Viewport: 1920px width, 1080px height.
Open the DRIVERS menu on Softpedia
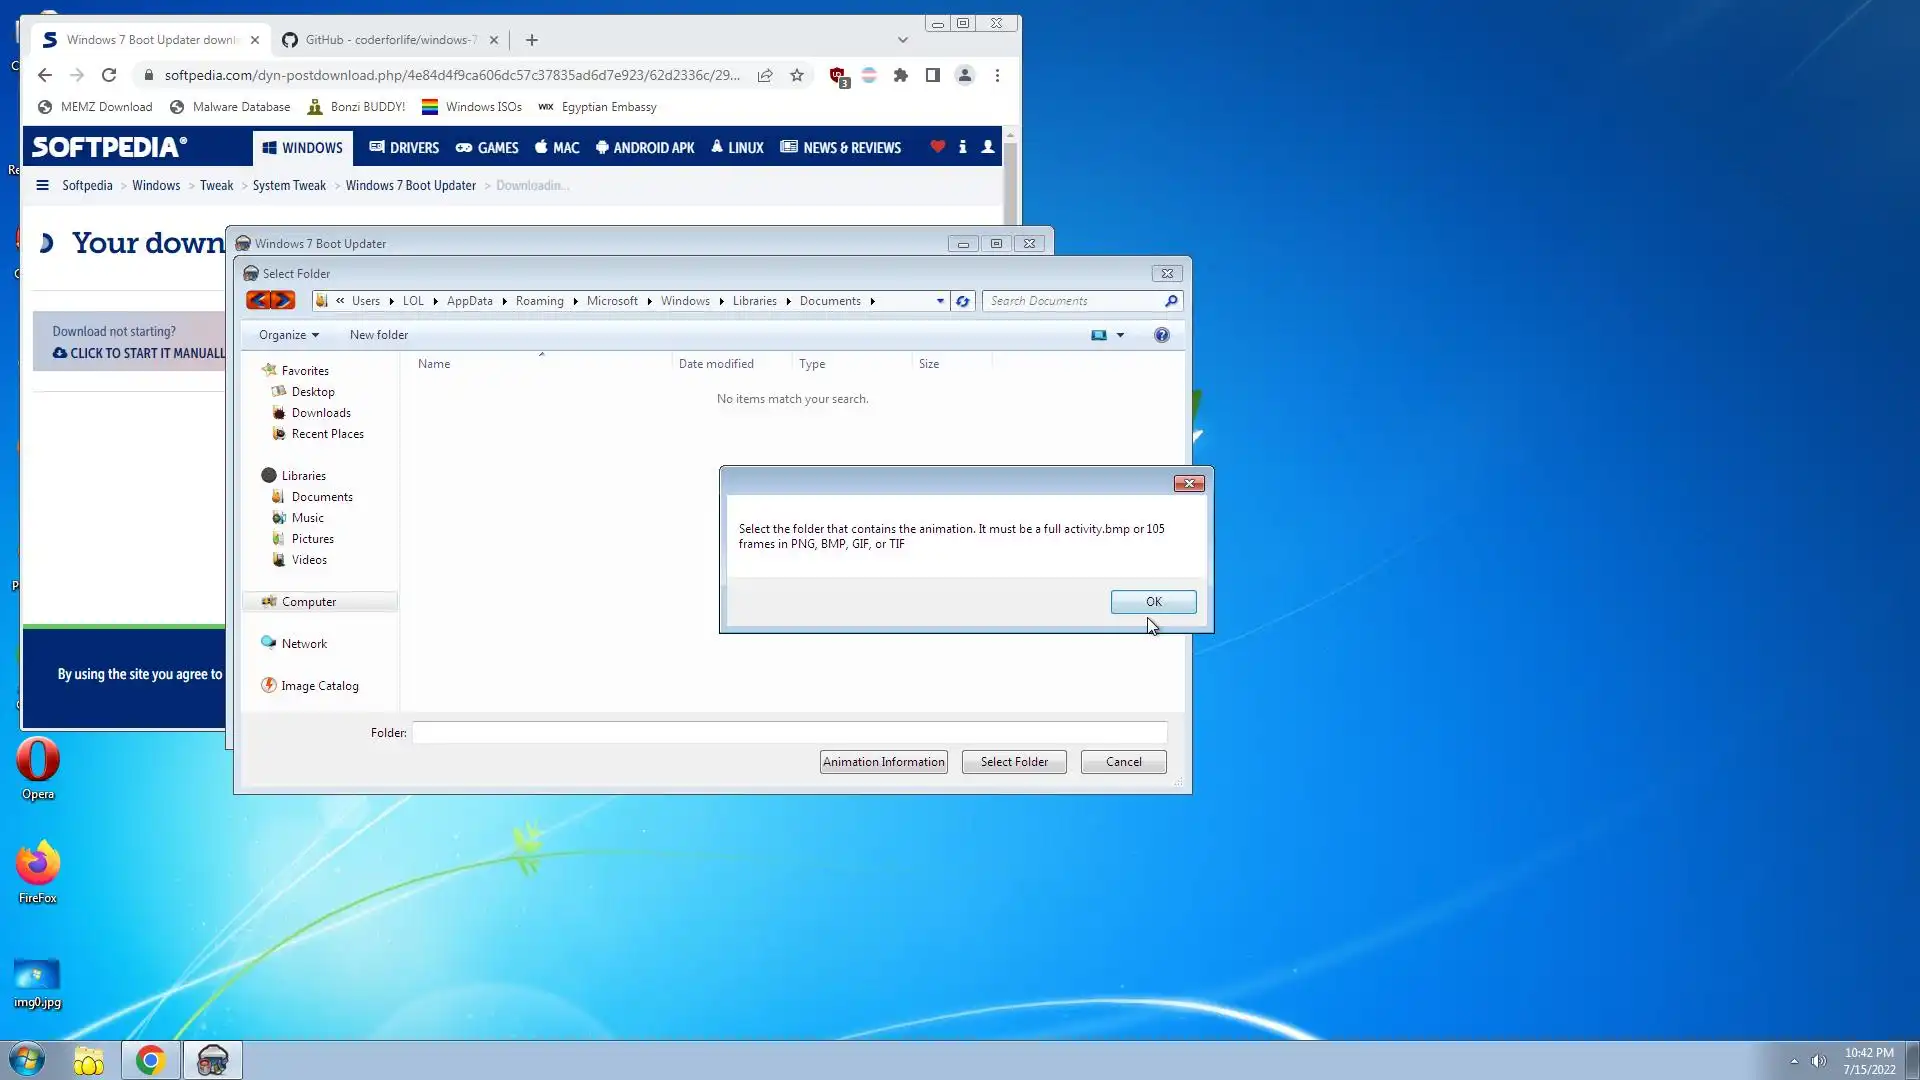[404, 148]
